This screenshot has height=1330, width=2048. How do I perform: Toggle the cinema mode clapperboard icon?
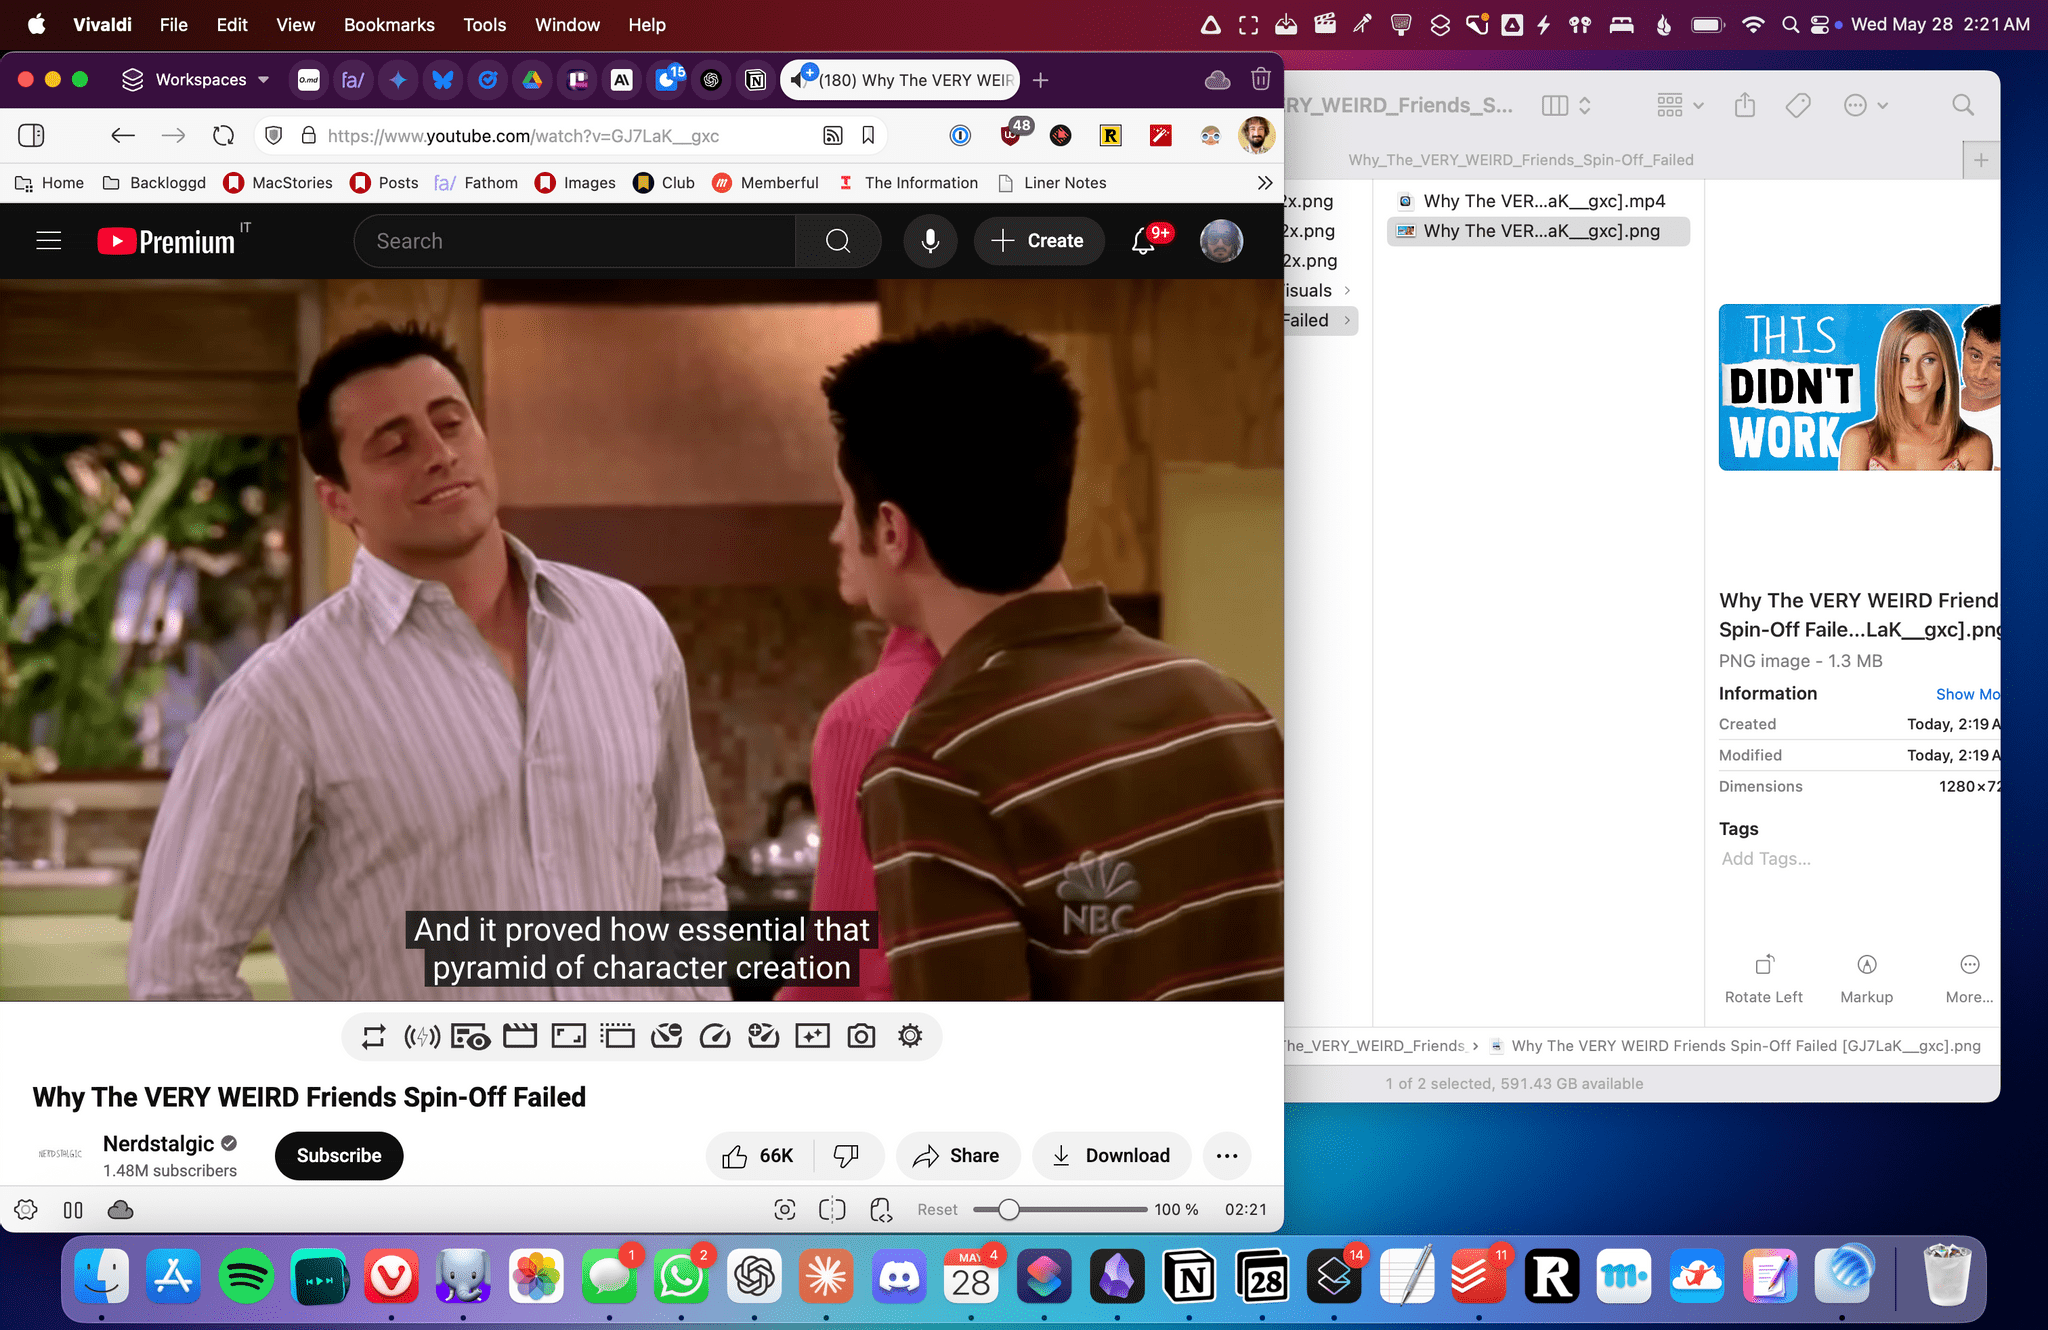520,1037
